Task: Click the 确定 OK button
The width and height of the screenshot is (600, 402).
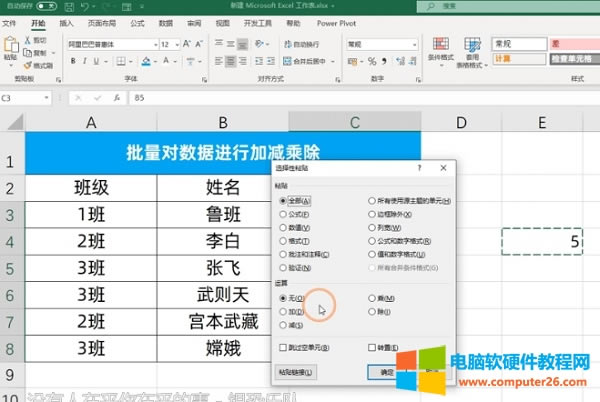Action: [x=388, y=372]
